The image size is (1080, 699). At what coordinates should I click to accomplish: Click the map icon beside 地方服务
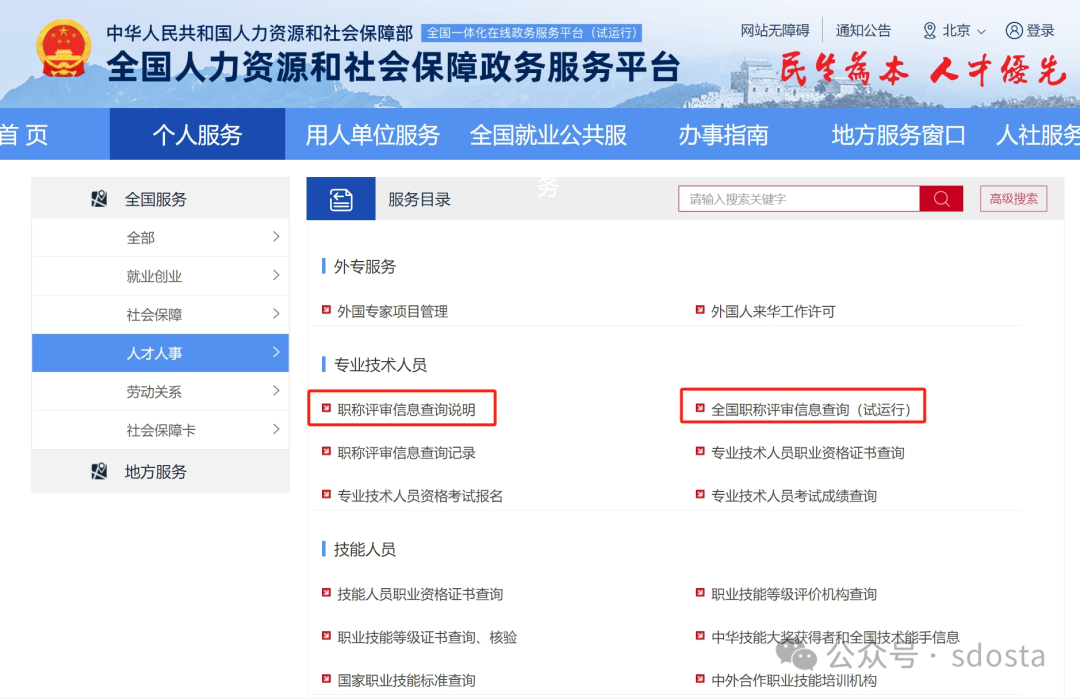coord(99,472)
